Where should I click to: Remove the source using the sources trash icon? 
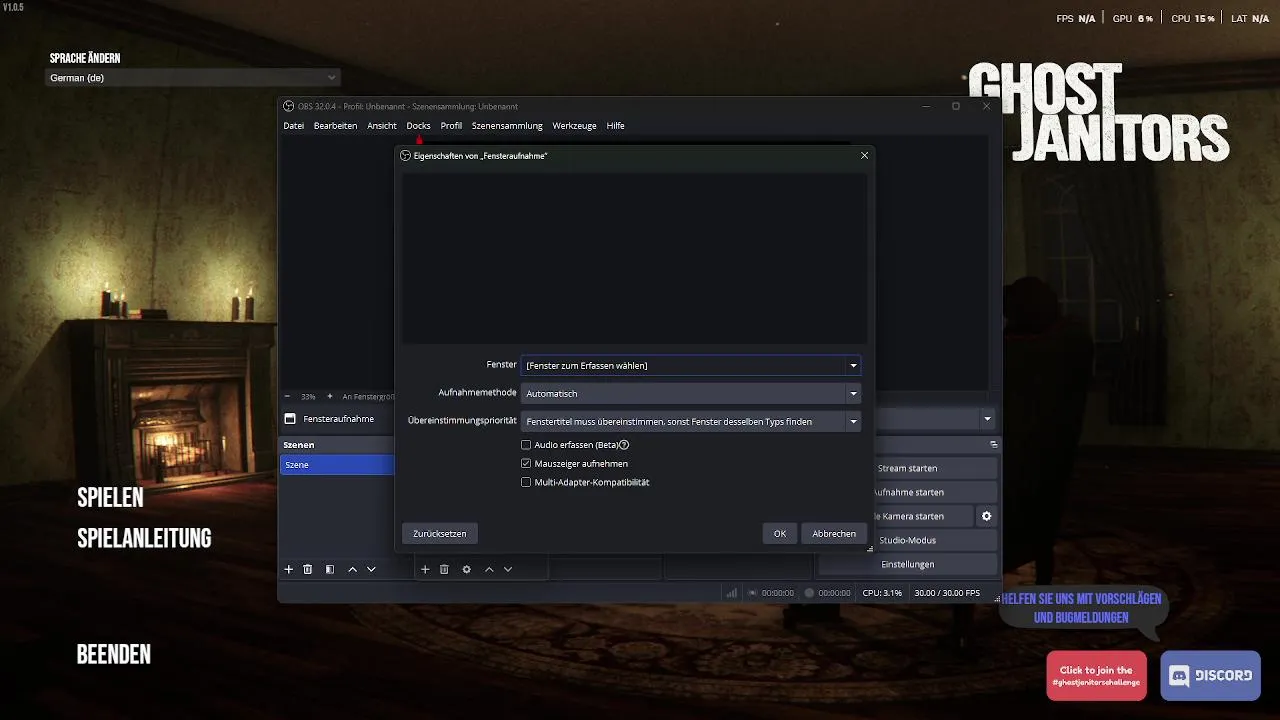coord(445,569)
